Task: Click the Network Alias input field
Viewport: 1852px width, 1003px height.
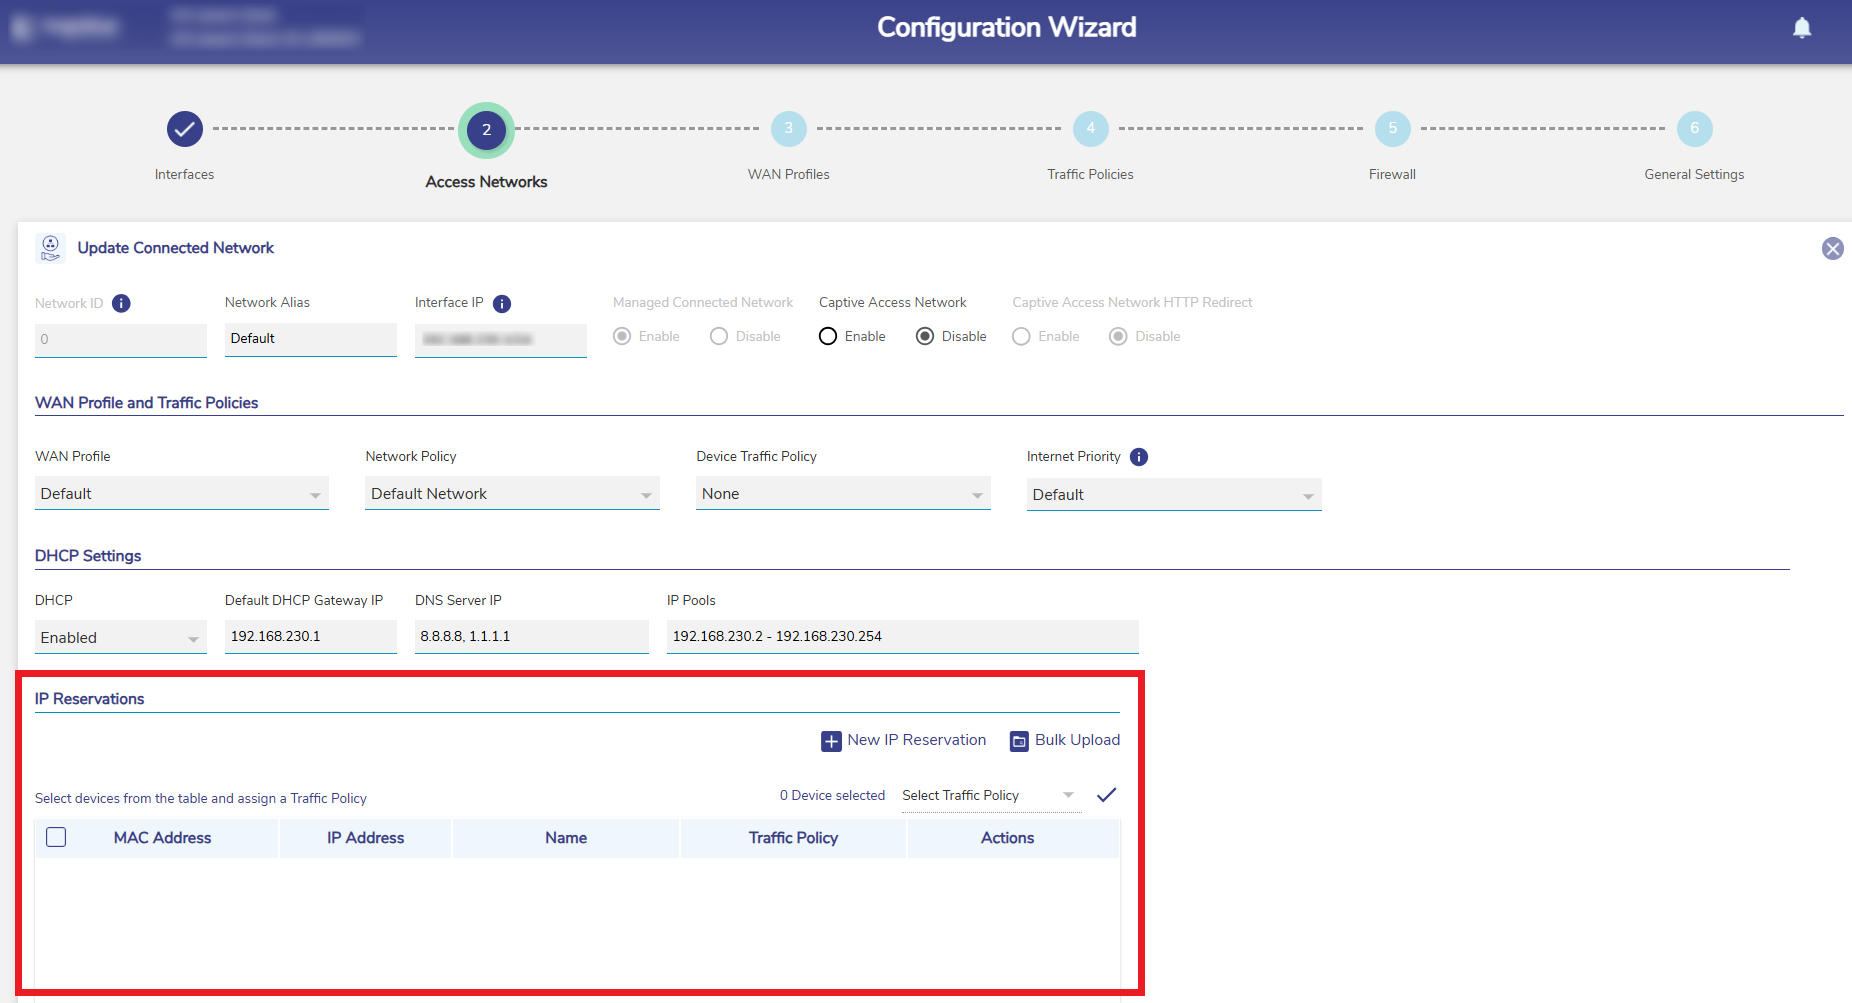Action: tap(311, 339)
